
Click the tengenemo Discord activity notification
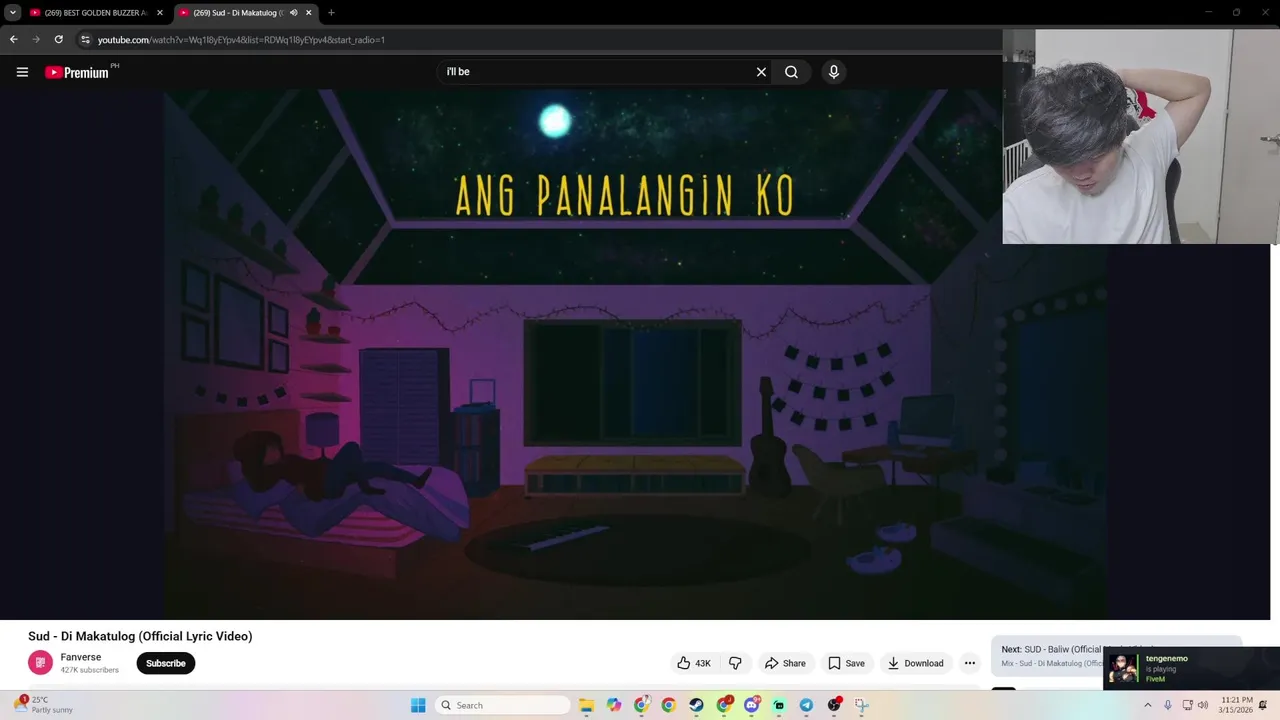point(1191,668)
